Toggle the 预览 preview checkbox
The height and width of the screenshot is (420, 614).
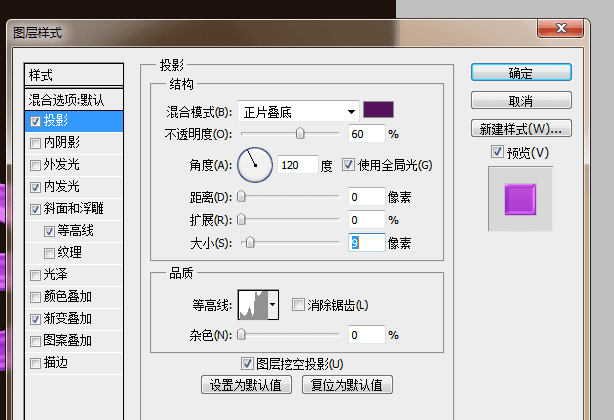coord(497,151)
